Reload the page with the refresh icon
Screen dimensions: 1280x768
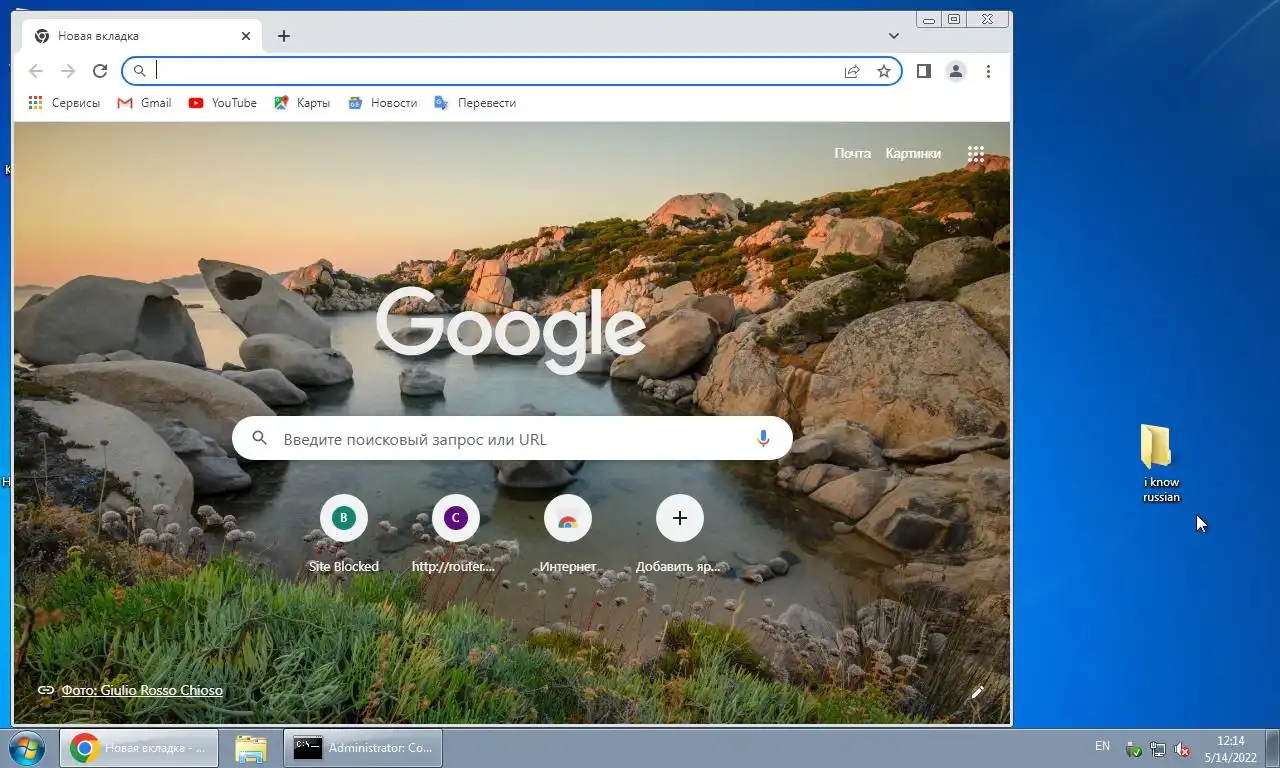(100, 71)
